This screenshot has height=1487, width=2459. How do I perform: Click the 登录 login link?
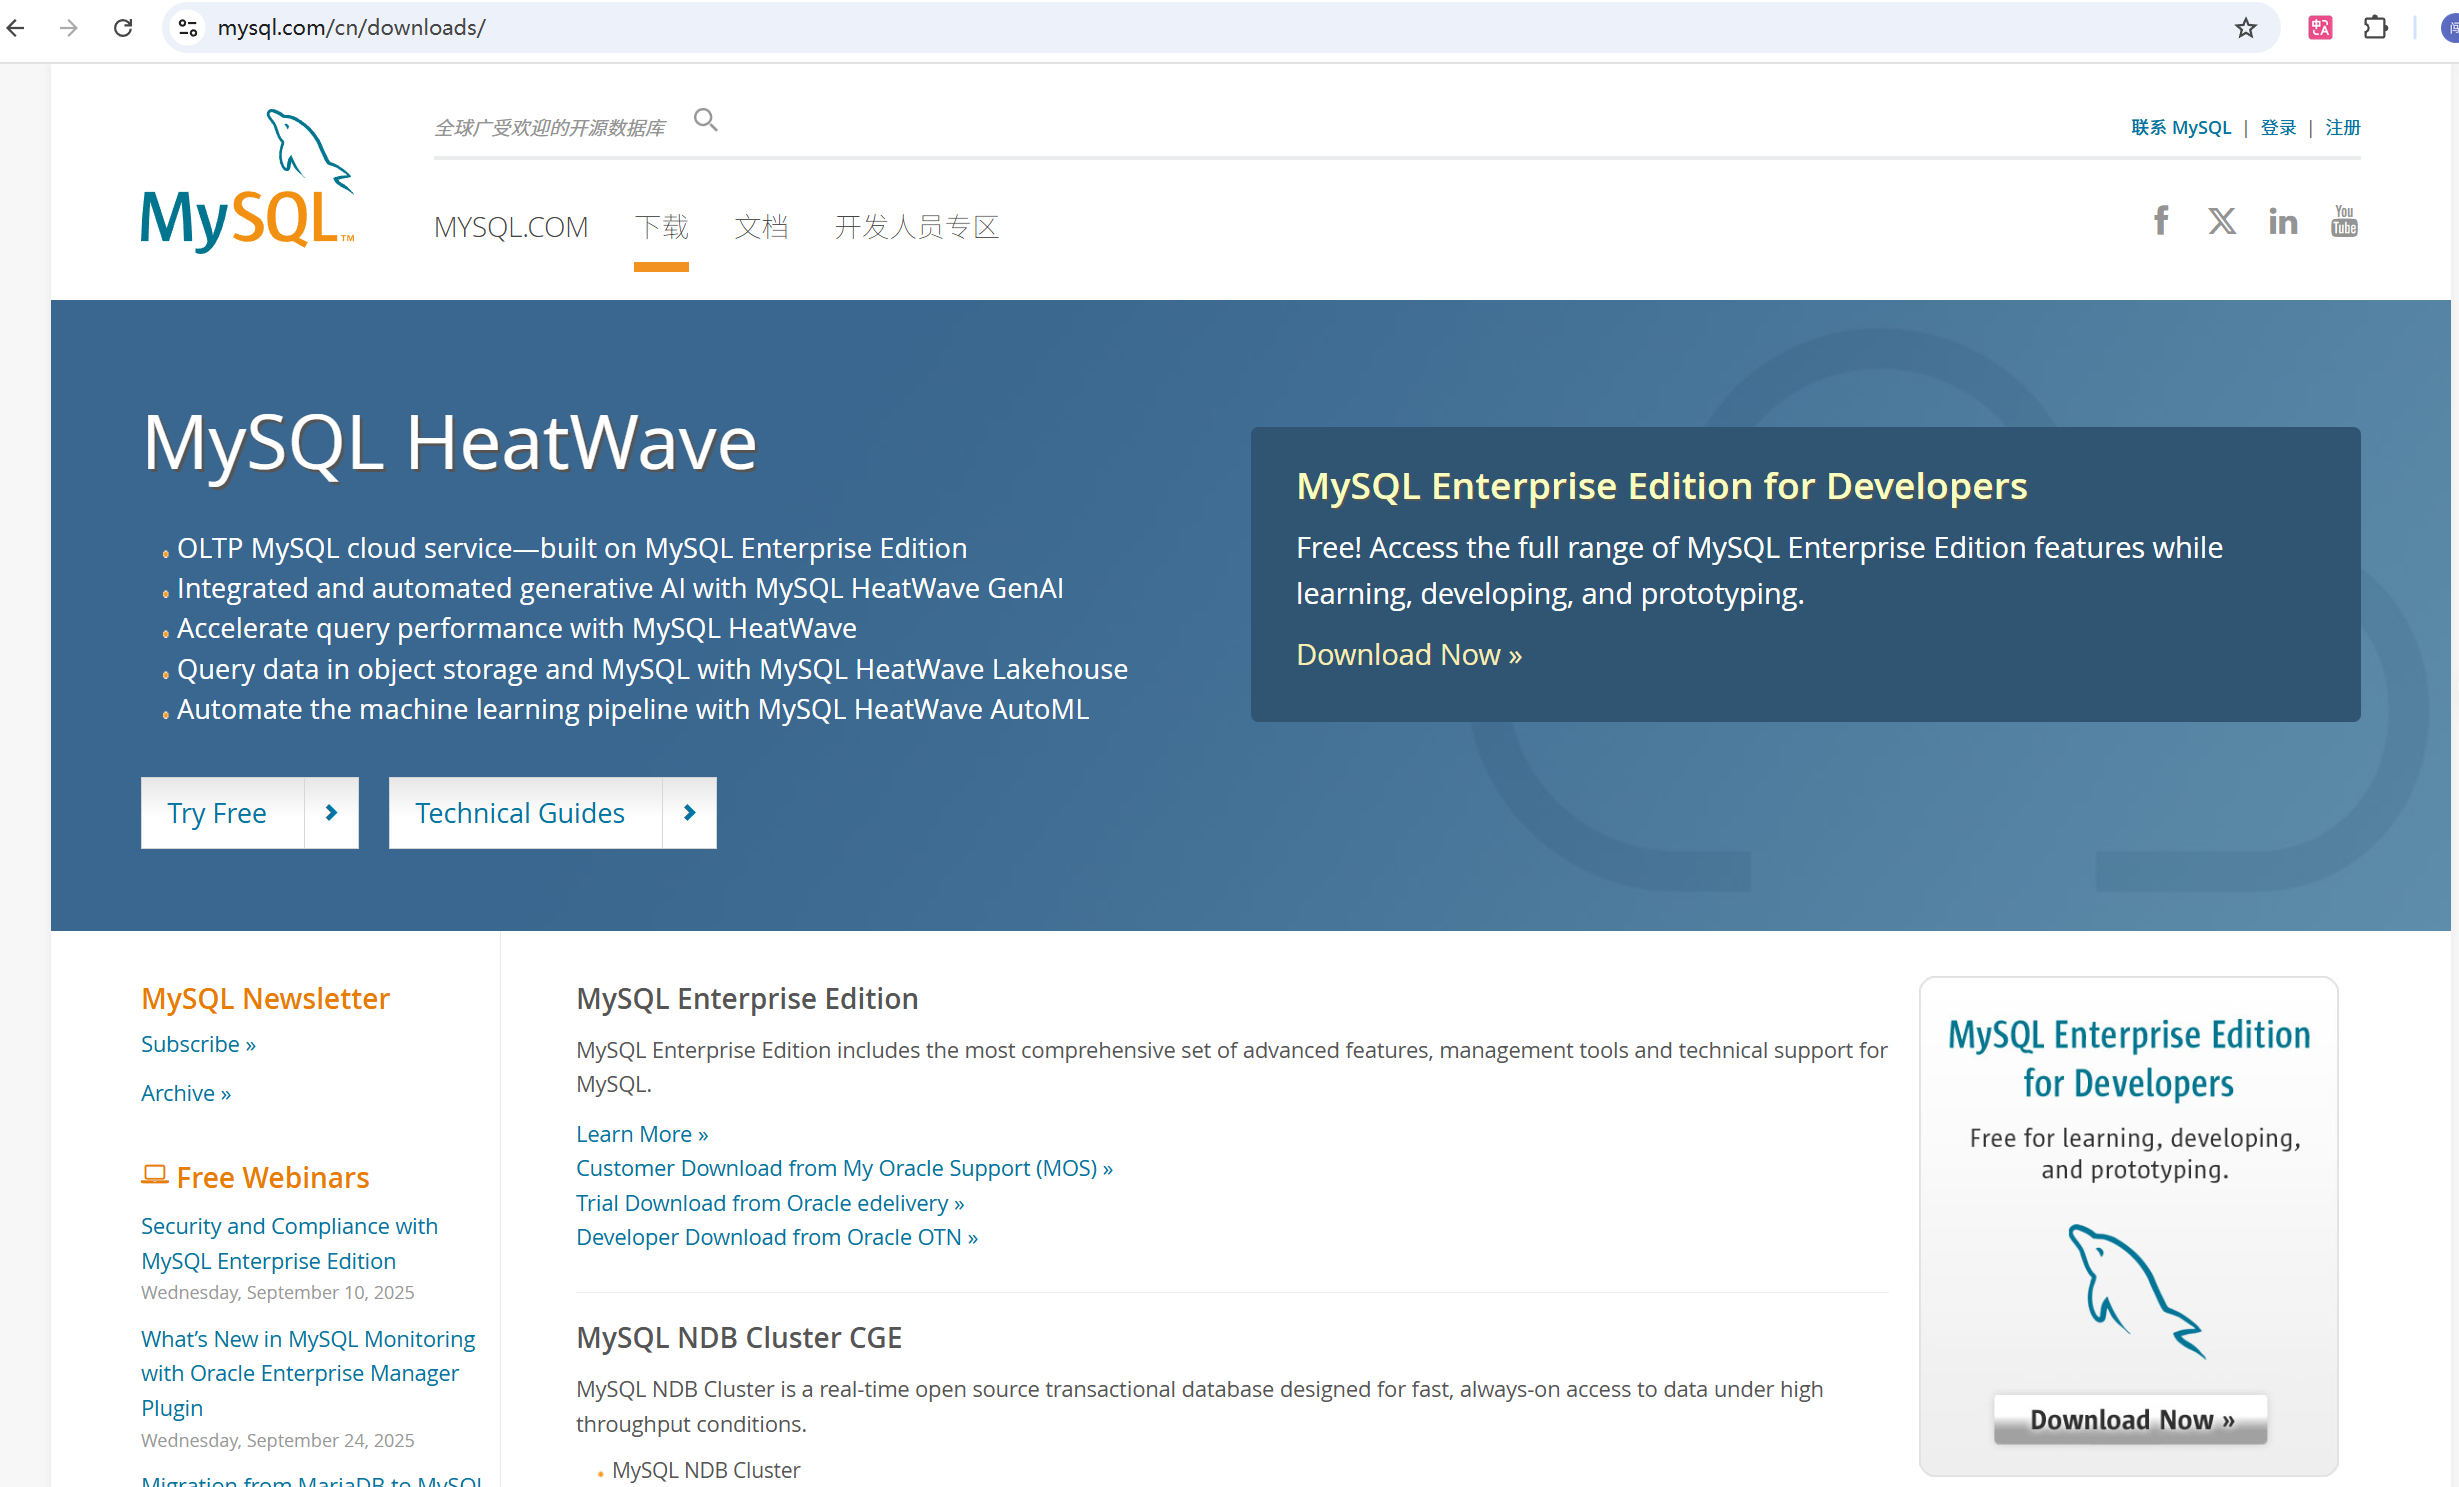[x=2277, y=128]
